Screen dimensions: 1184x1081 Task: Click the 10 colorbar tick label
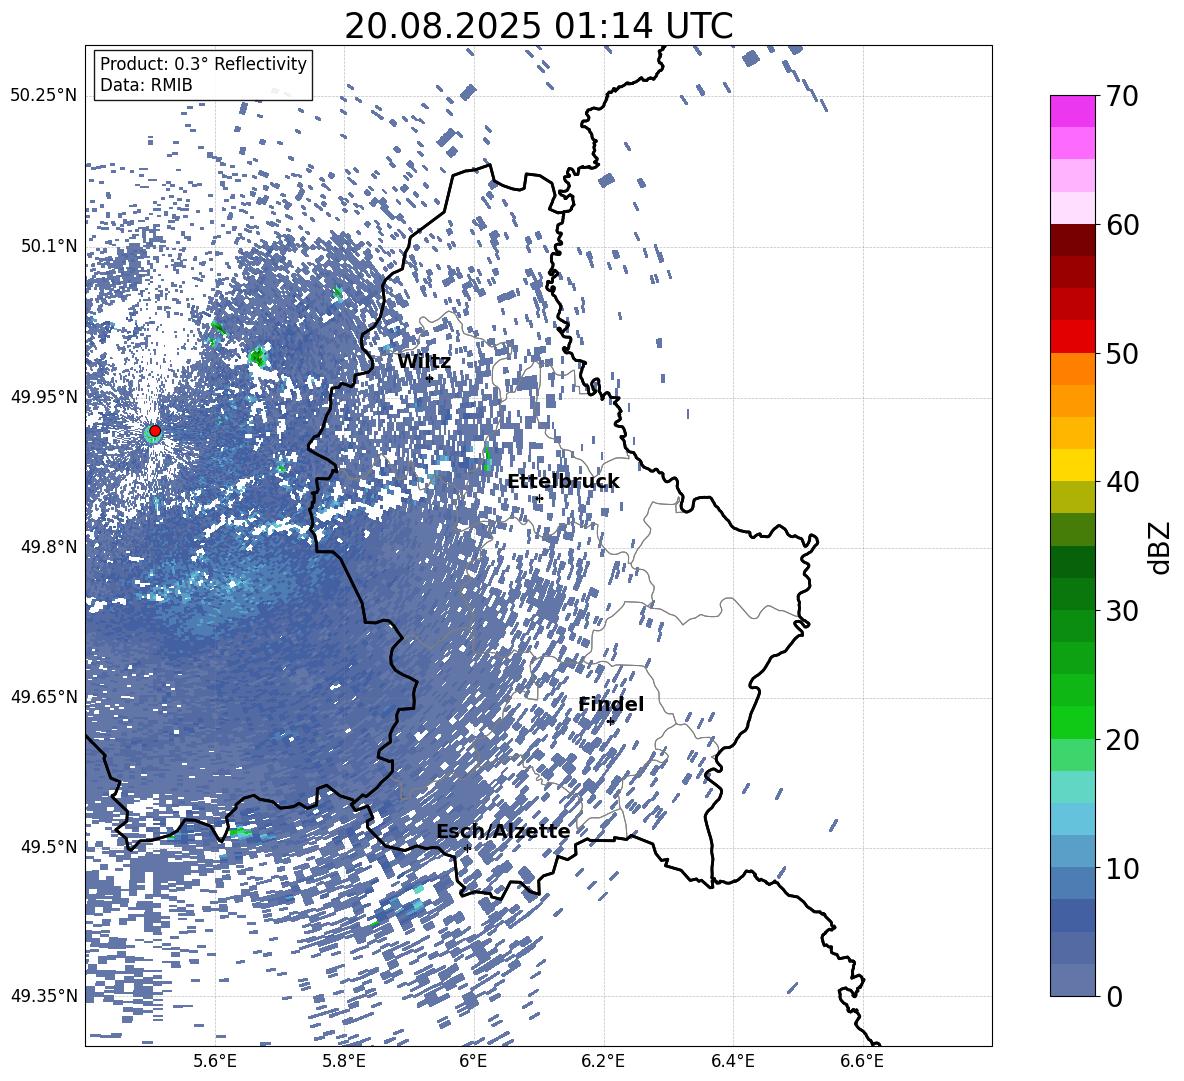tap(1122, 868)
